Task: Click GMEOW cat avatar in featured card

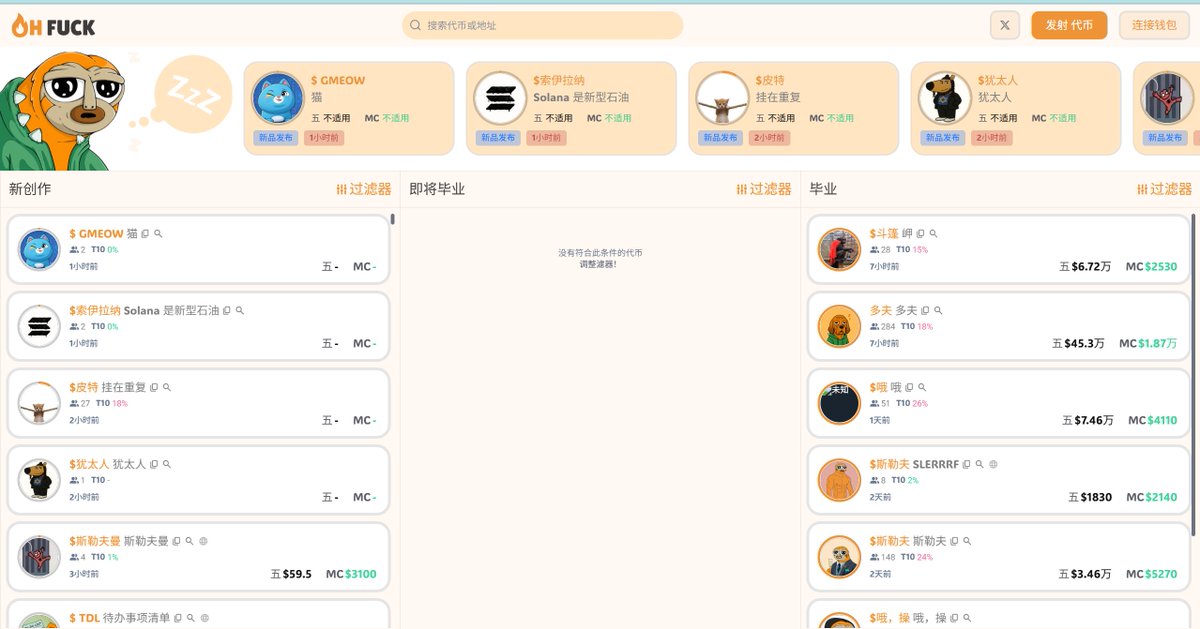Action: [278, 98]
